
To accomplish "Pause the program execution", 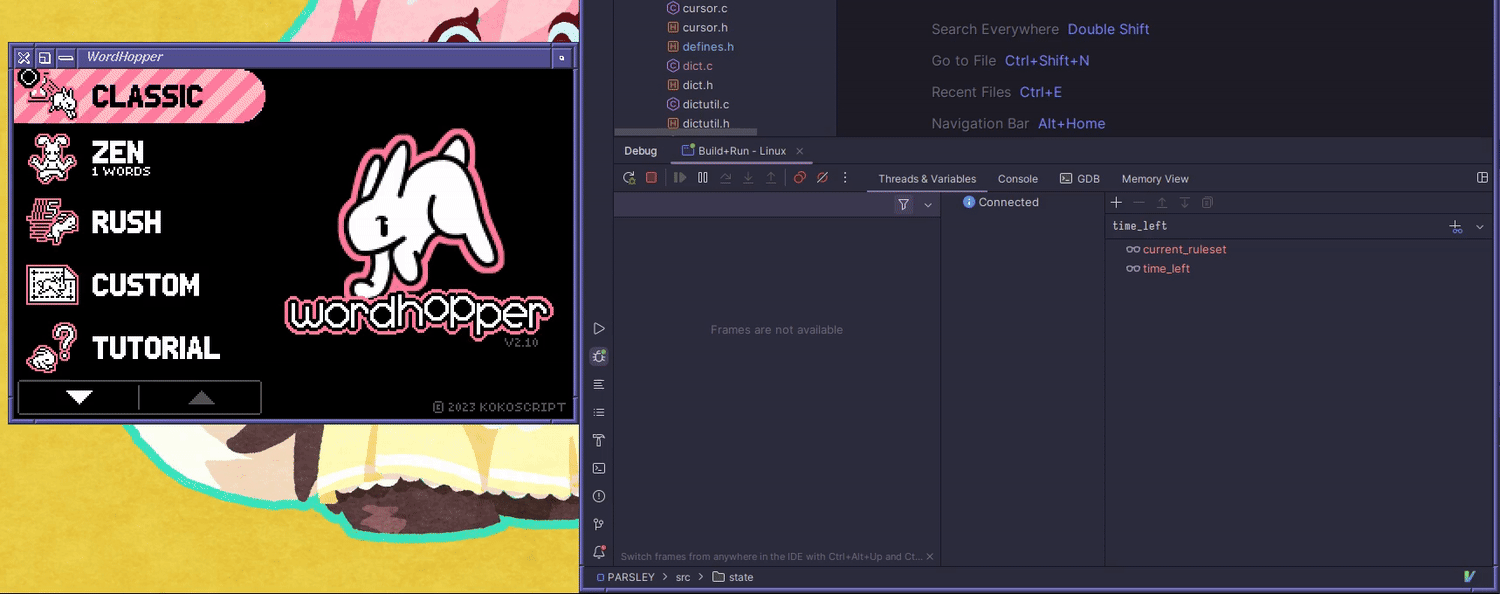I will coord(703,178).
